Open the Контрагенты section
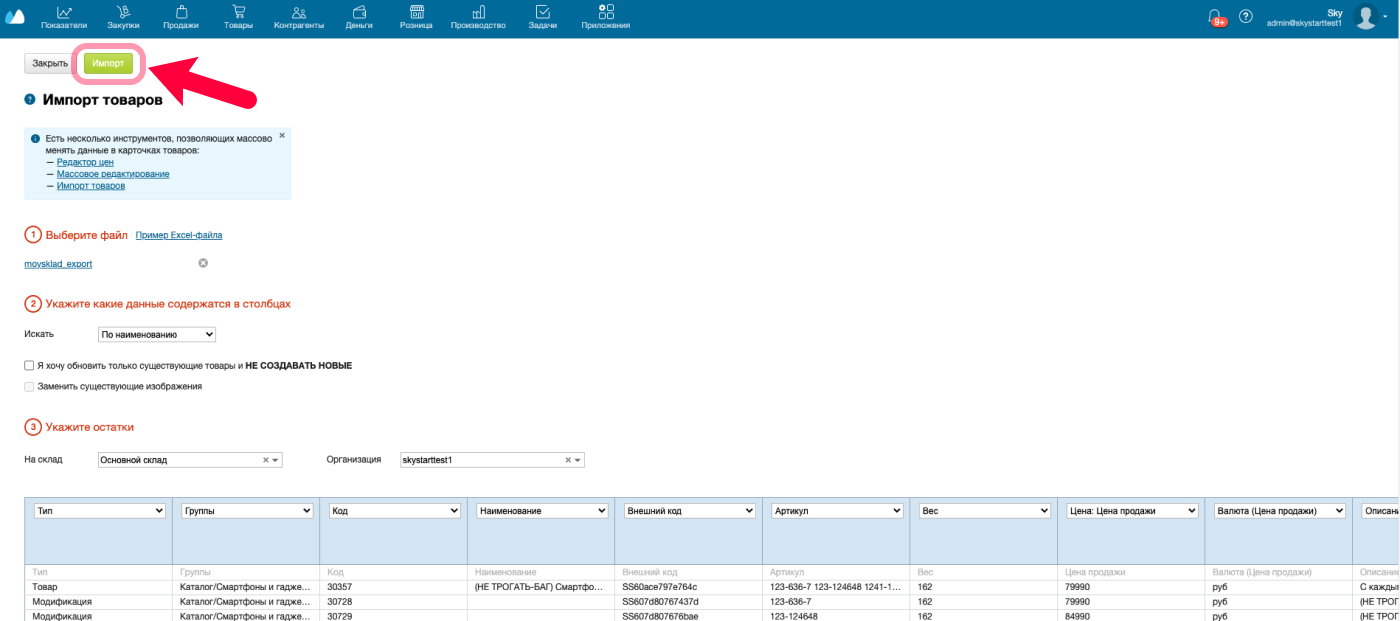 299,17
